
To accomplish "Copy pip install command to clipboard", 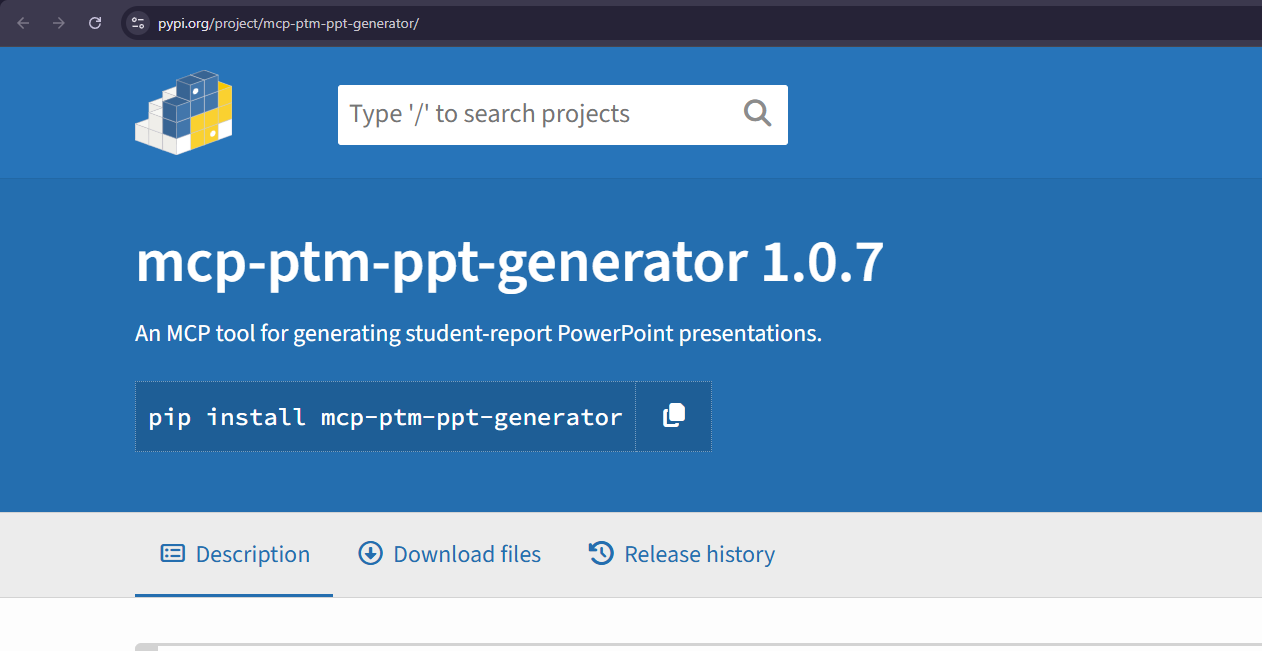I will 674,416.
